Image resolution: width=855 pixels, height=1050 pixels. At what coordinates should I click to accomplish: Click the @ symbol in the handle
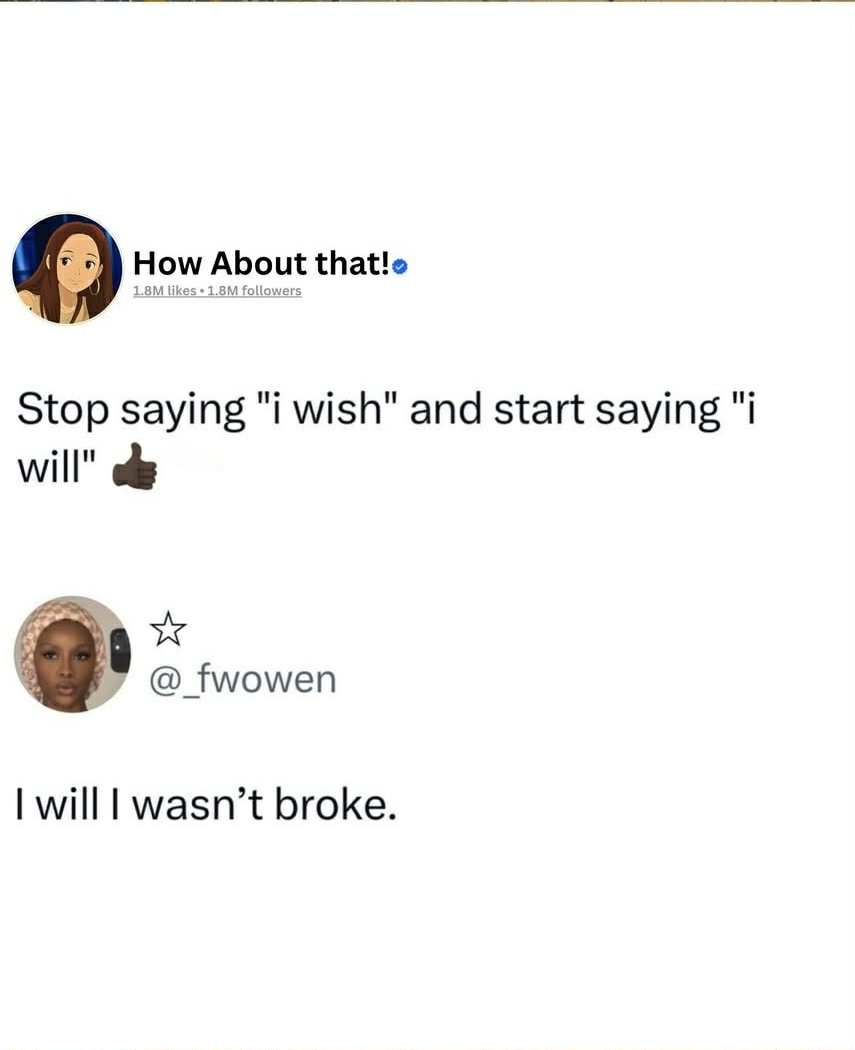coord(163,680)
